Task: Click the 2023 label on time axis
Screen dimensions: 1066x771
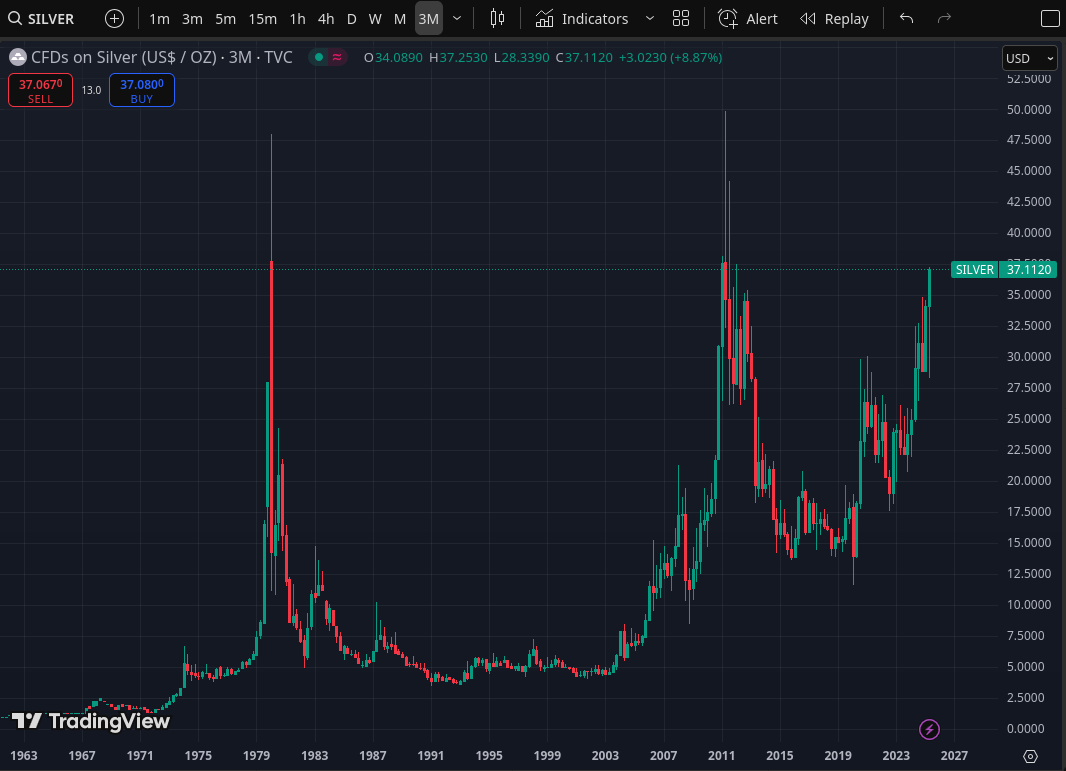Action: point(896,756)
